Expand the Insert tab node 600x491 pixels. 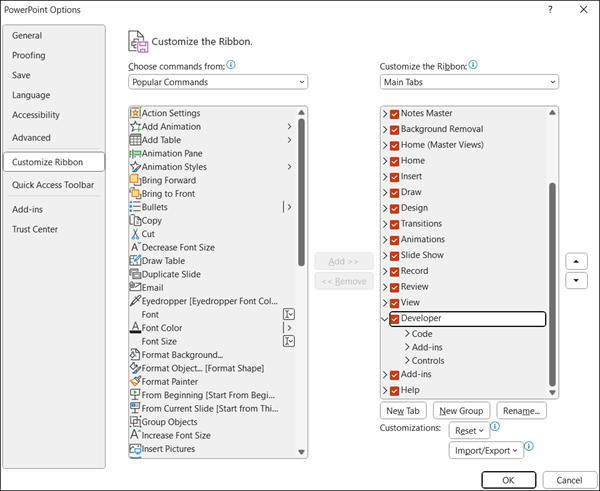click(385, 177)
